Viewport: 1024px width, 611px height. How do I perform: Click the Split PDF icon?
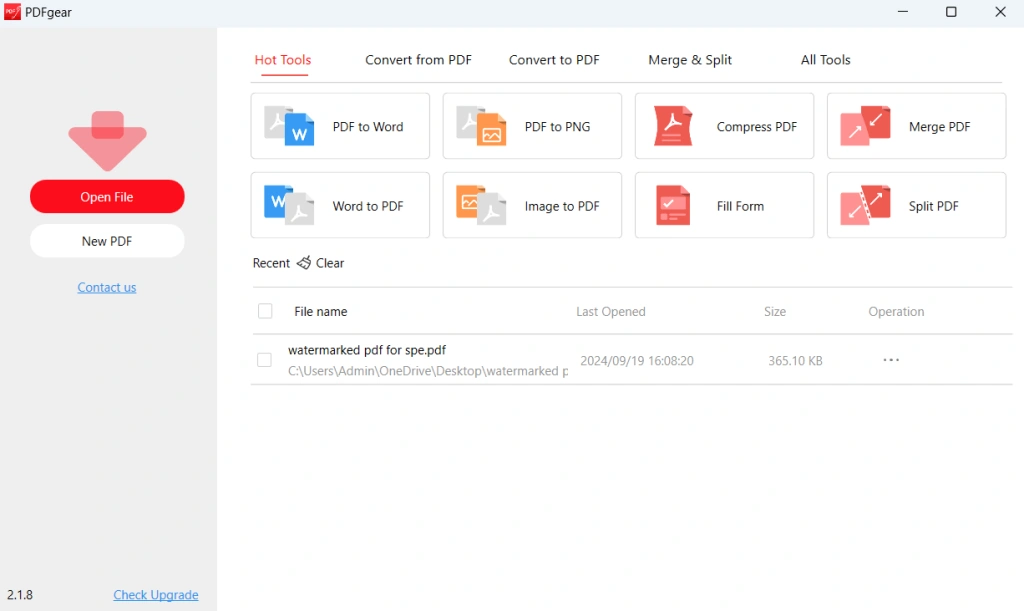tap(865, 205)
